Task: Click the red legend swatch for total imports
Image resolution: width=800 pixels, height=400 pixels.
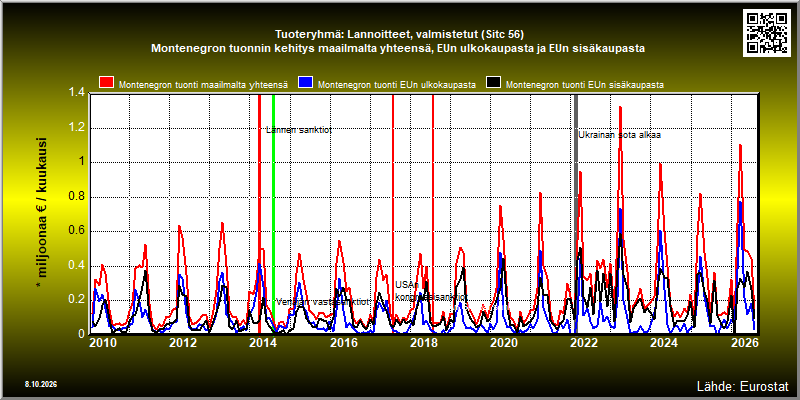Action: pos(107,83)
